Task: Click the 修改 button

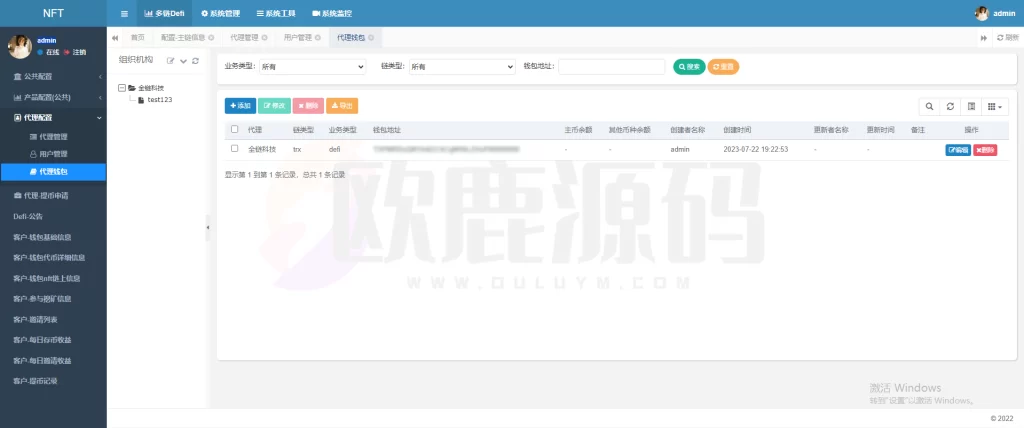Action: click(x=274, y=106)
